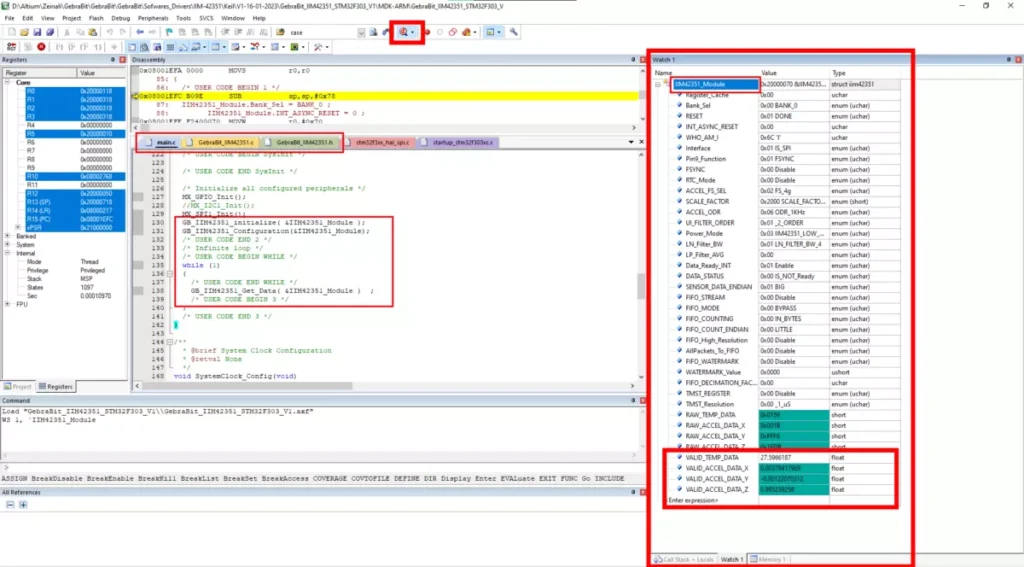1024x567 pixels.
Task: Expand the Banked registers group
Action: pyautogui.click(x=8, y=236)
